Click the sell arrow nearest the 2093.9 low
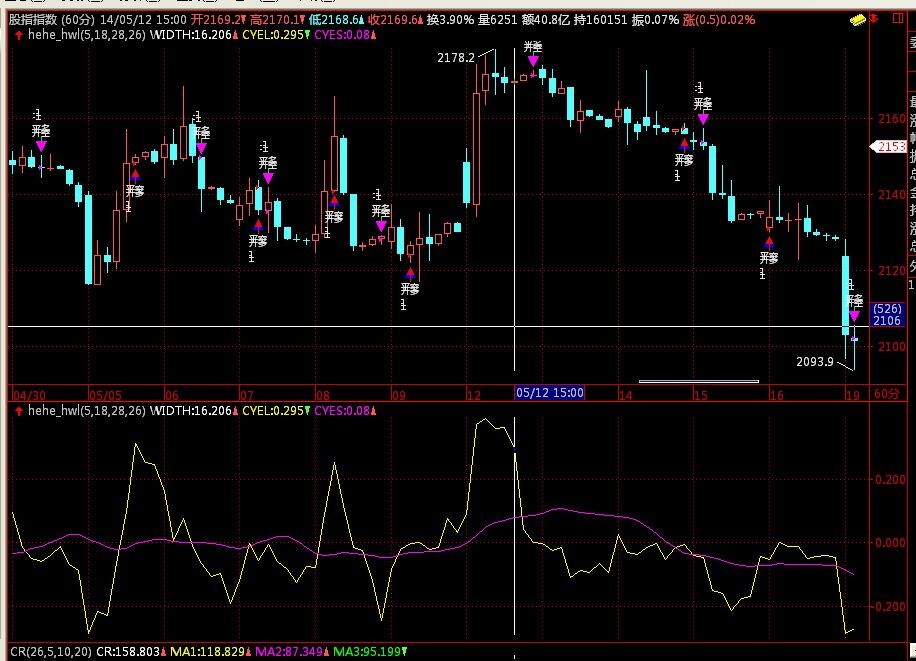Screen dimensions: 916x661 pos(854,316)
